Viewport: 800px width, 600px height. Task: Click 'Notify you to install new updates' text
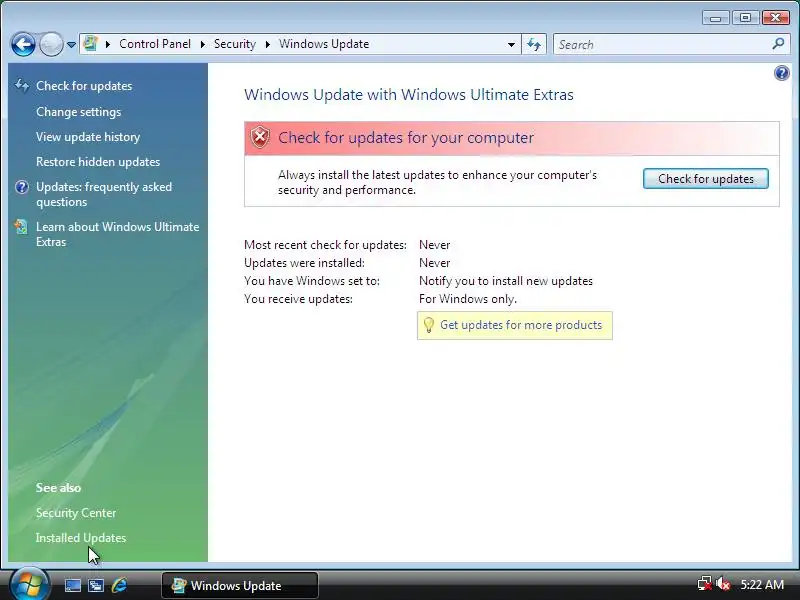pos(506,281)
